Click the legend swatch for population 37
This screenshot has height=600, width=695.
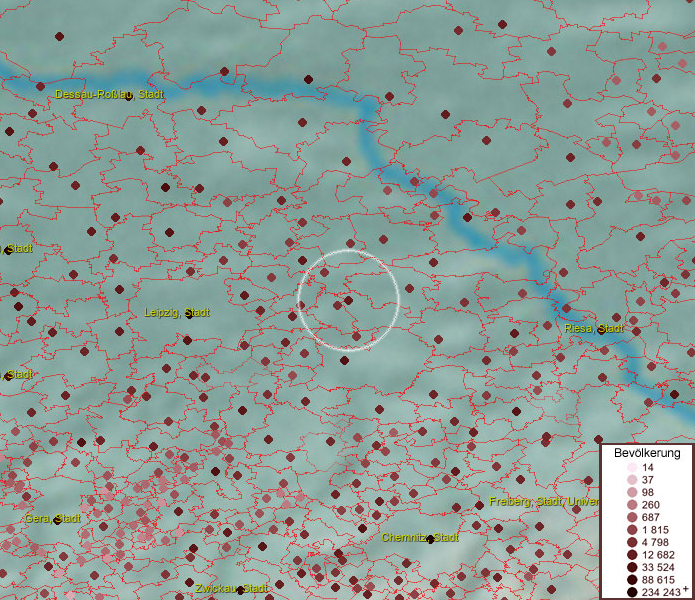click(x=632, y=479)
